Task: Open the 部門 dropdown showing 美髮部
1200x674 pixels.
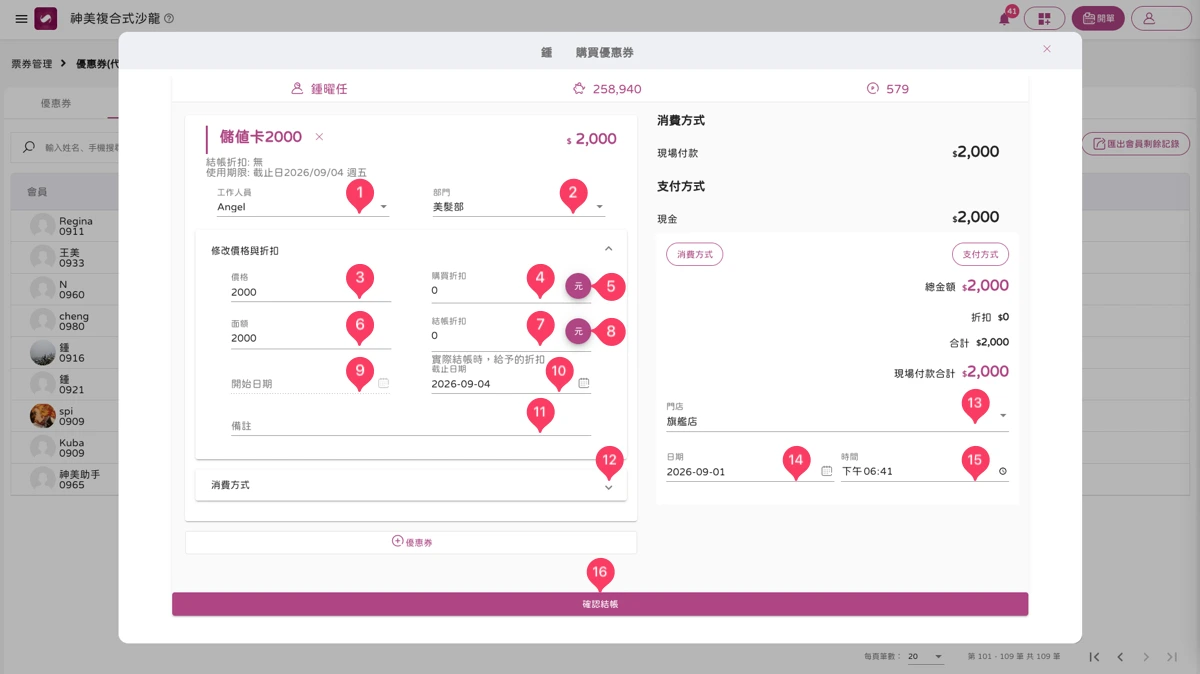Action: click(518, 207)
